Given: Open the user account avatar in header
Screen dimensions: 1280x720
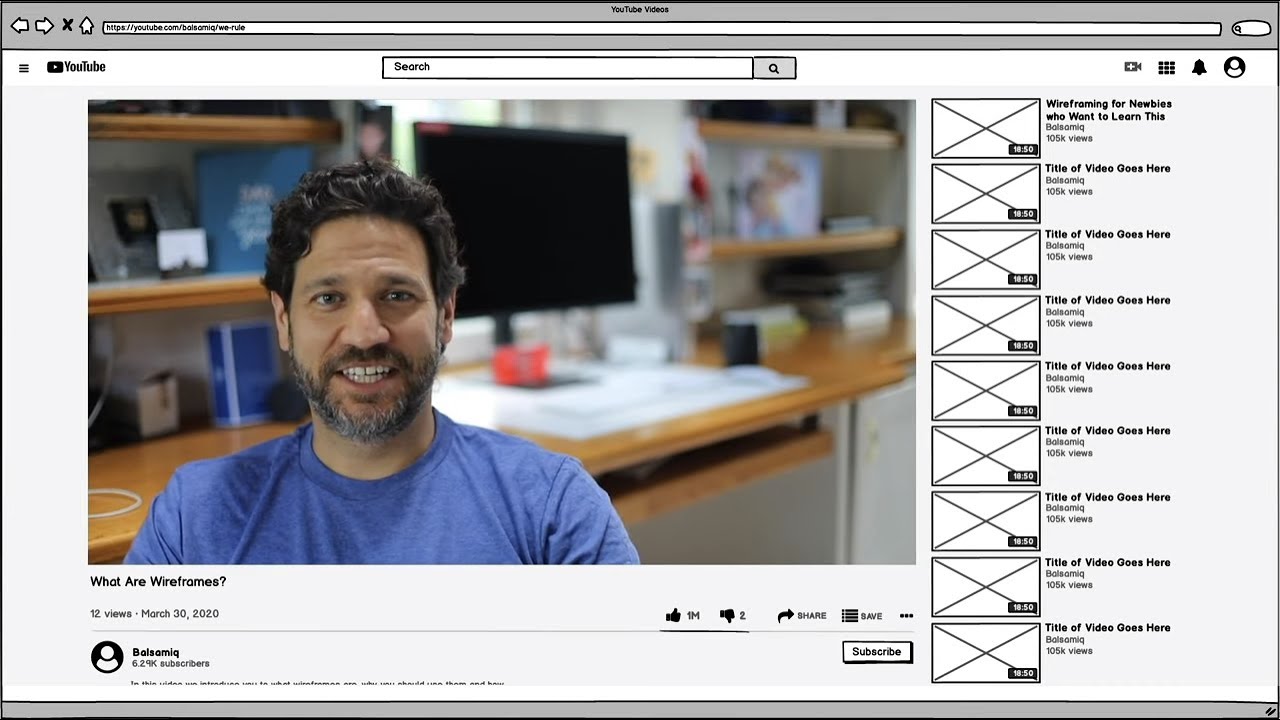Looking at the screenshot, I should [1235, 67].
